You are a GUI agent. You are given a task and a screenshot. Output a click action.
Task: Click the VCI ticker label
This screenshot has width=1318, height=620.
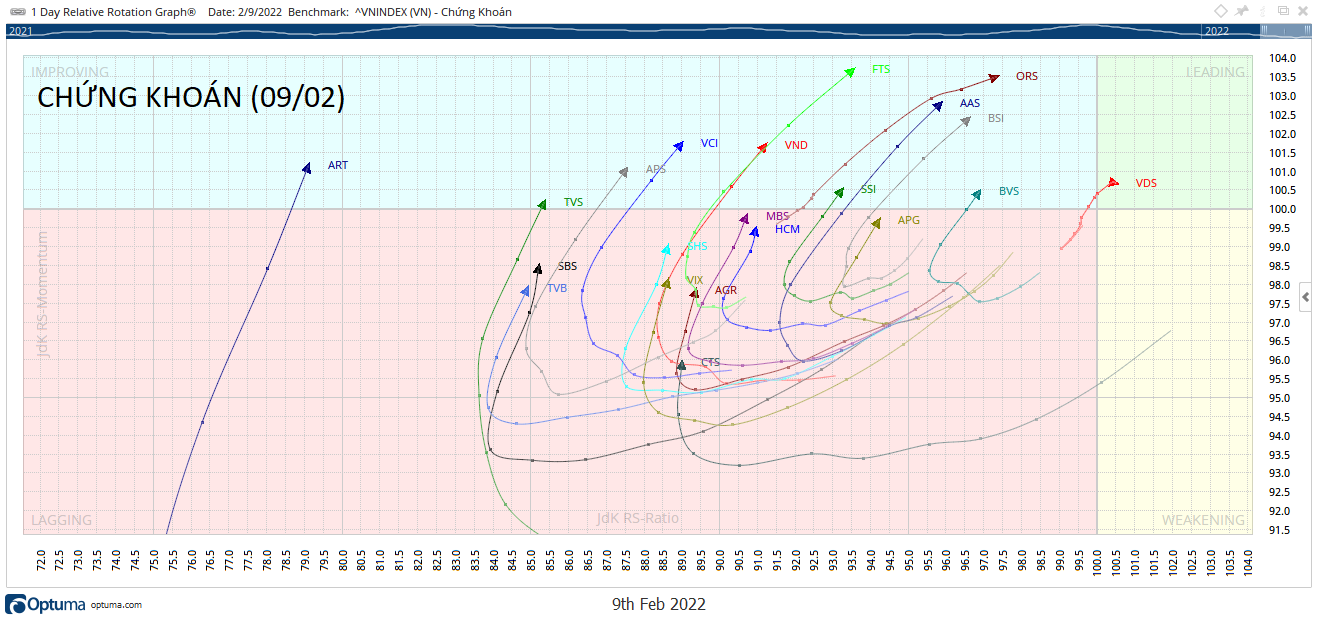[709, 143]
